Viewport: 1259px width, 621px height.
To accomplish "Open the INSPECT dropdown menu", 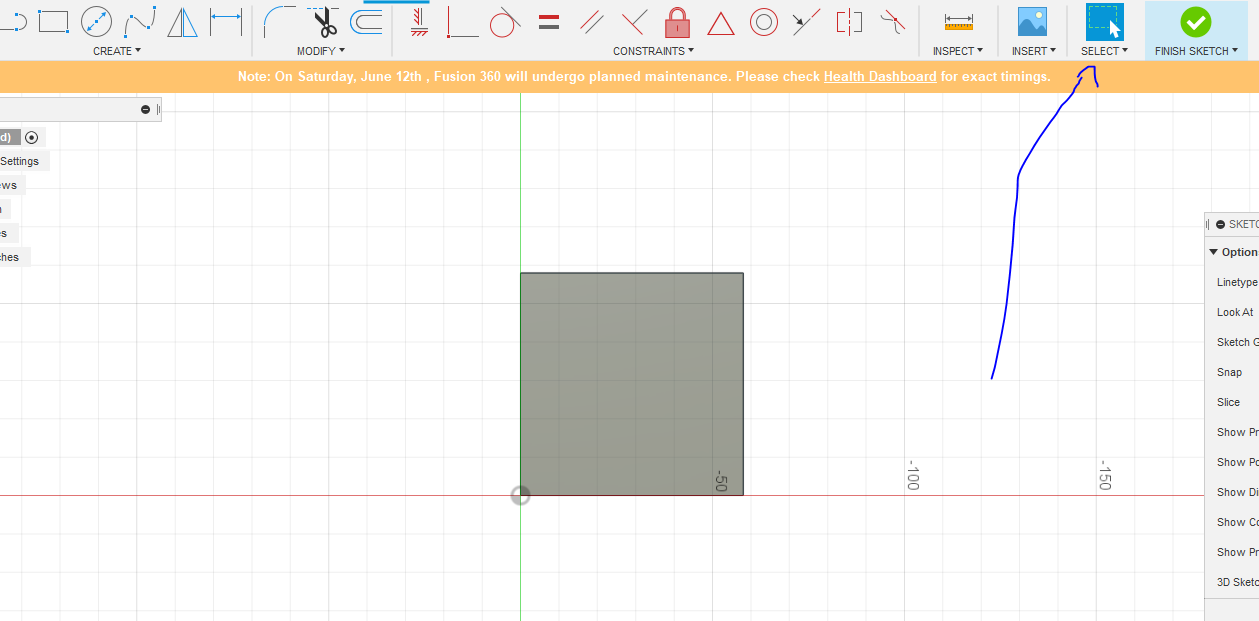I will pyautogui.click(x=958, y=51).
